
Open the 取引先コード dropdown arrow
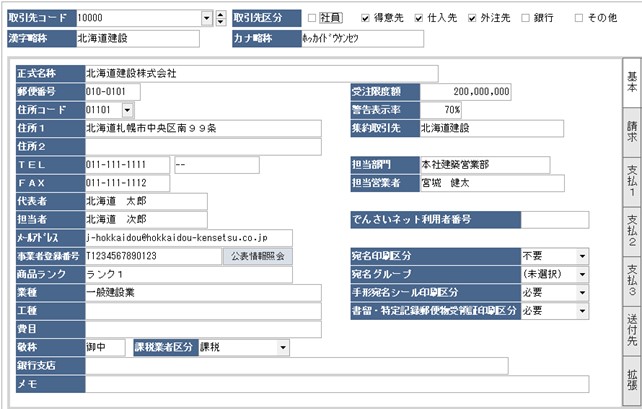pyautogui.click(x=207, y=18)
